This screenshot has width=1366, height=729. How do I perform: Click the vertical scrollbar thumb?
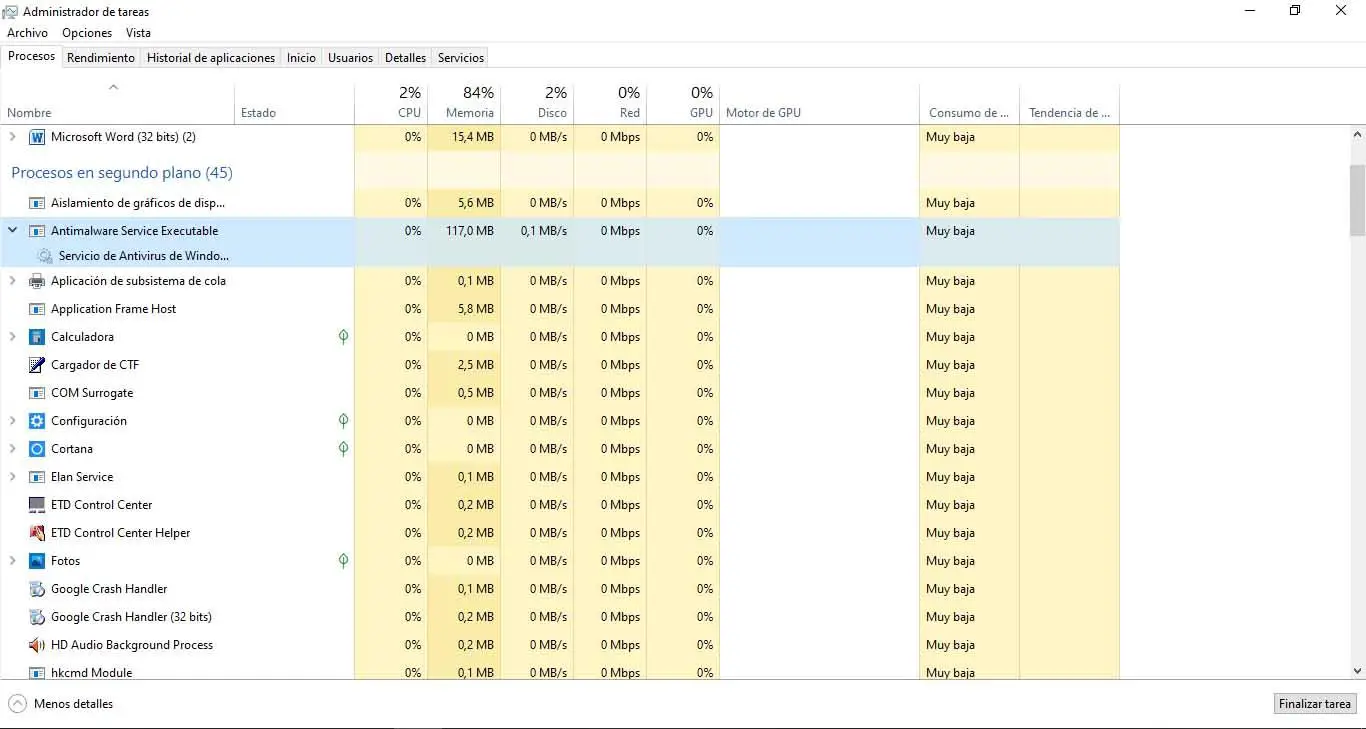click(x=1357, y=200)
